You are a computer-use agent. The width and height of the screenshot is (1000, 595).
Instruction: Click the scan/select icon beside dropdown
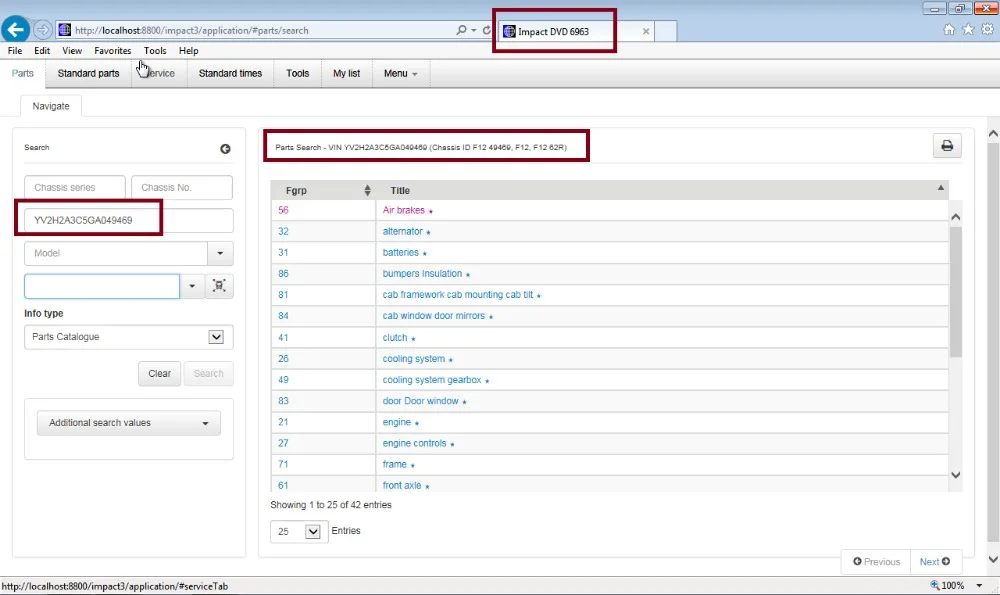point(219,287)
